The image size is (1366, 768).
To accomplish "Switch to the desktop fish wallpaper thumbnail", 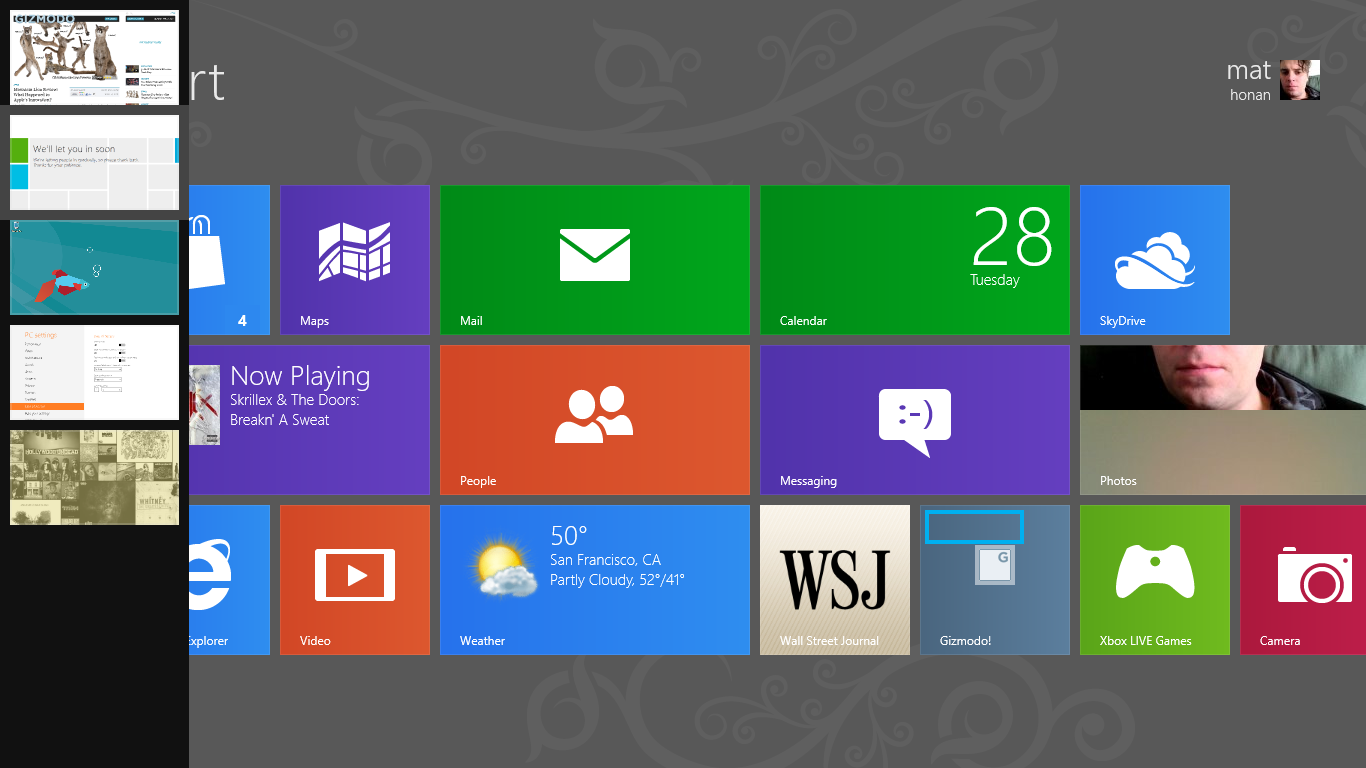I will 94,267.
